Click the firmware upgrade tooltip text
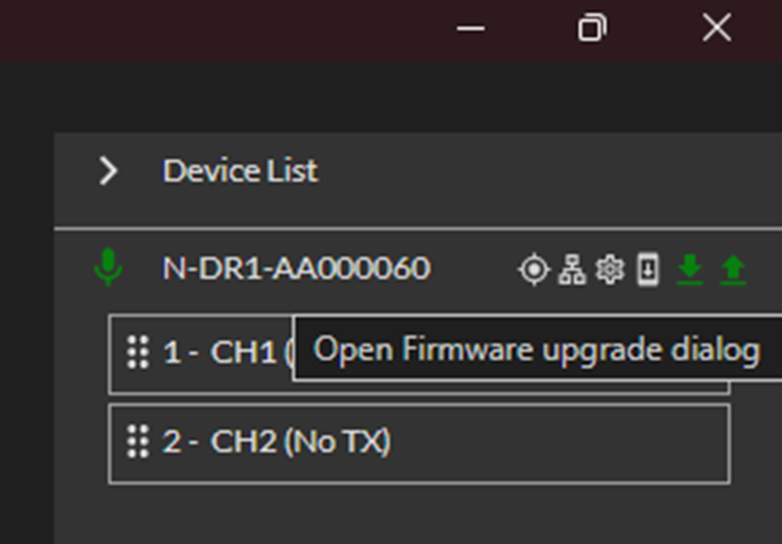 (x=536, y=350)
